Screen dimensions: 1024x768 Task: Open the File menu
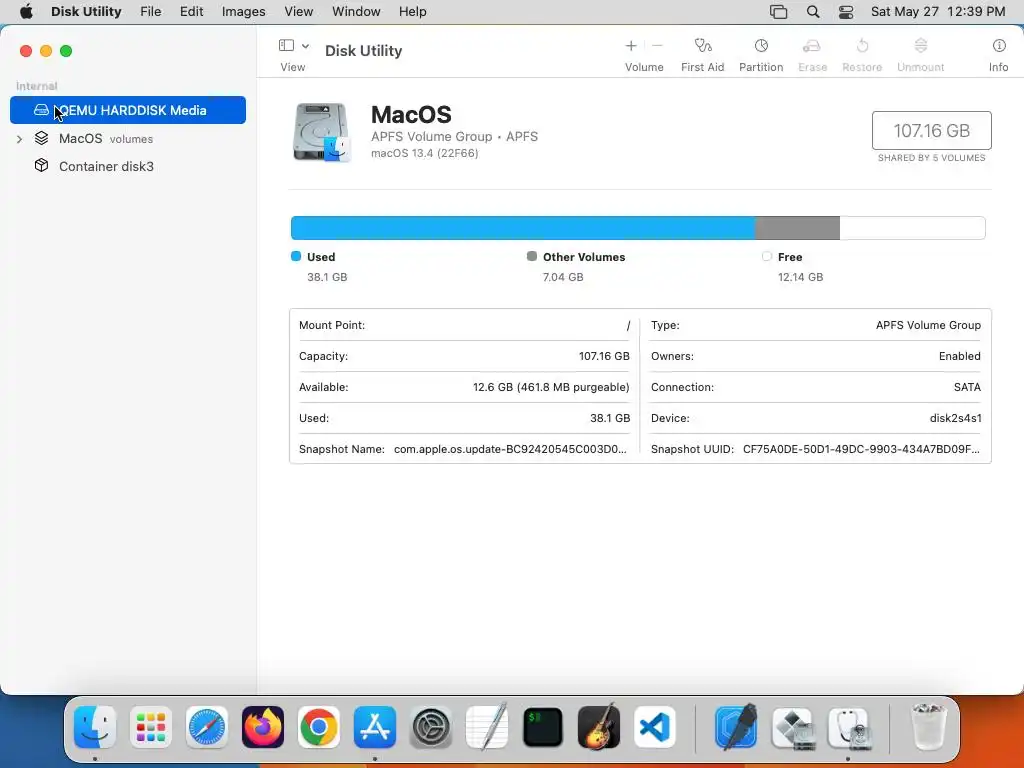(151, 11)
